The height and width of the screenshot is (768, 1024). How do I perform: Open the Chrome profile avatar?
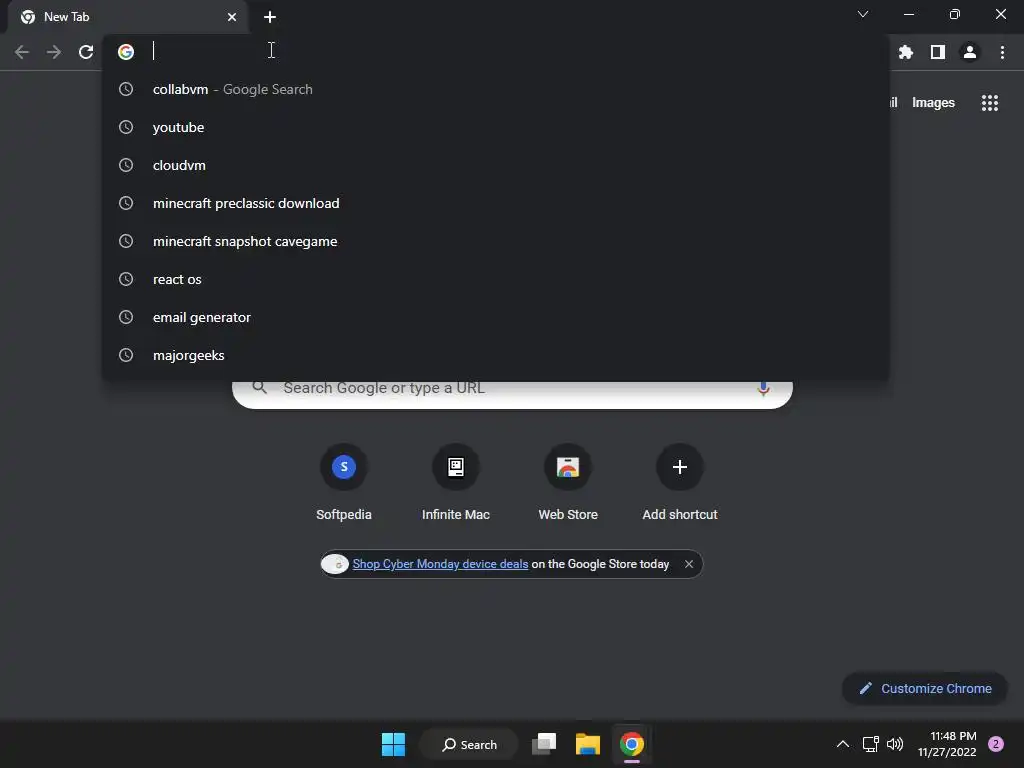pyautogui.click(x=970, y=52)
